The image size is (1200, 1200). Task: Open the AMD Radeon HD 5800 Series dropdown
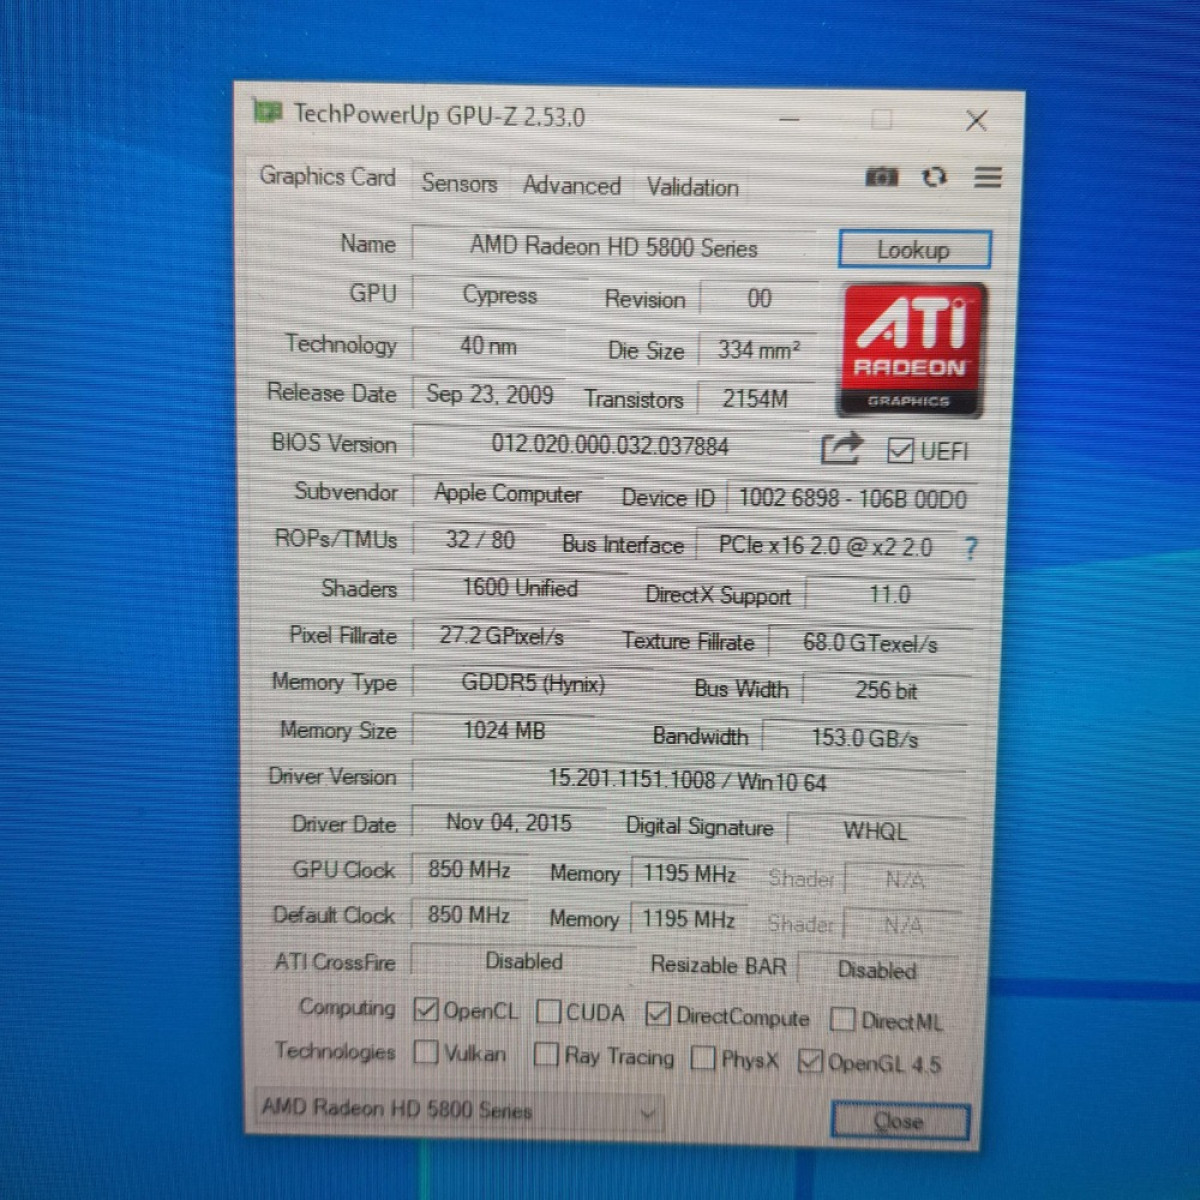(x=458, y=1110)
